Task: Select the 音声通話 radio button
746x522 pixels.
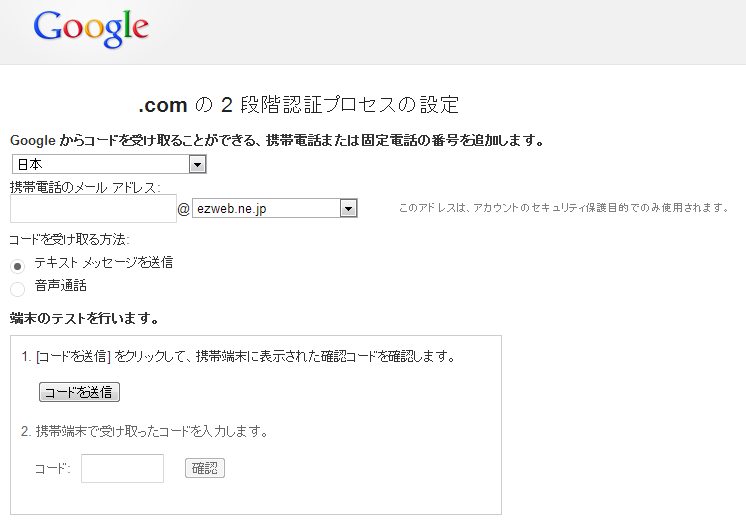Action: [18, 289]
